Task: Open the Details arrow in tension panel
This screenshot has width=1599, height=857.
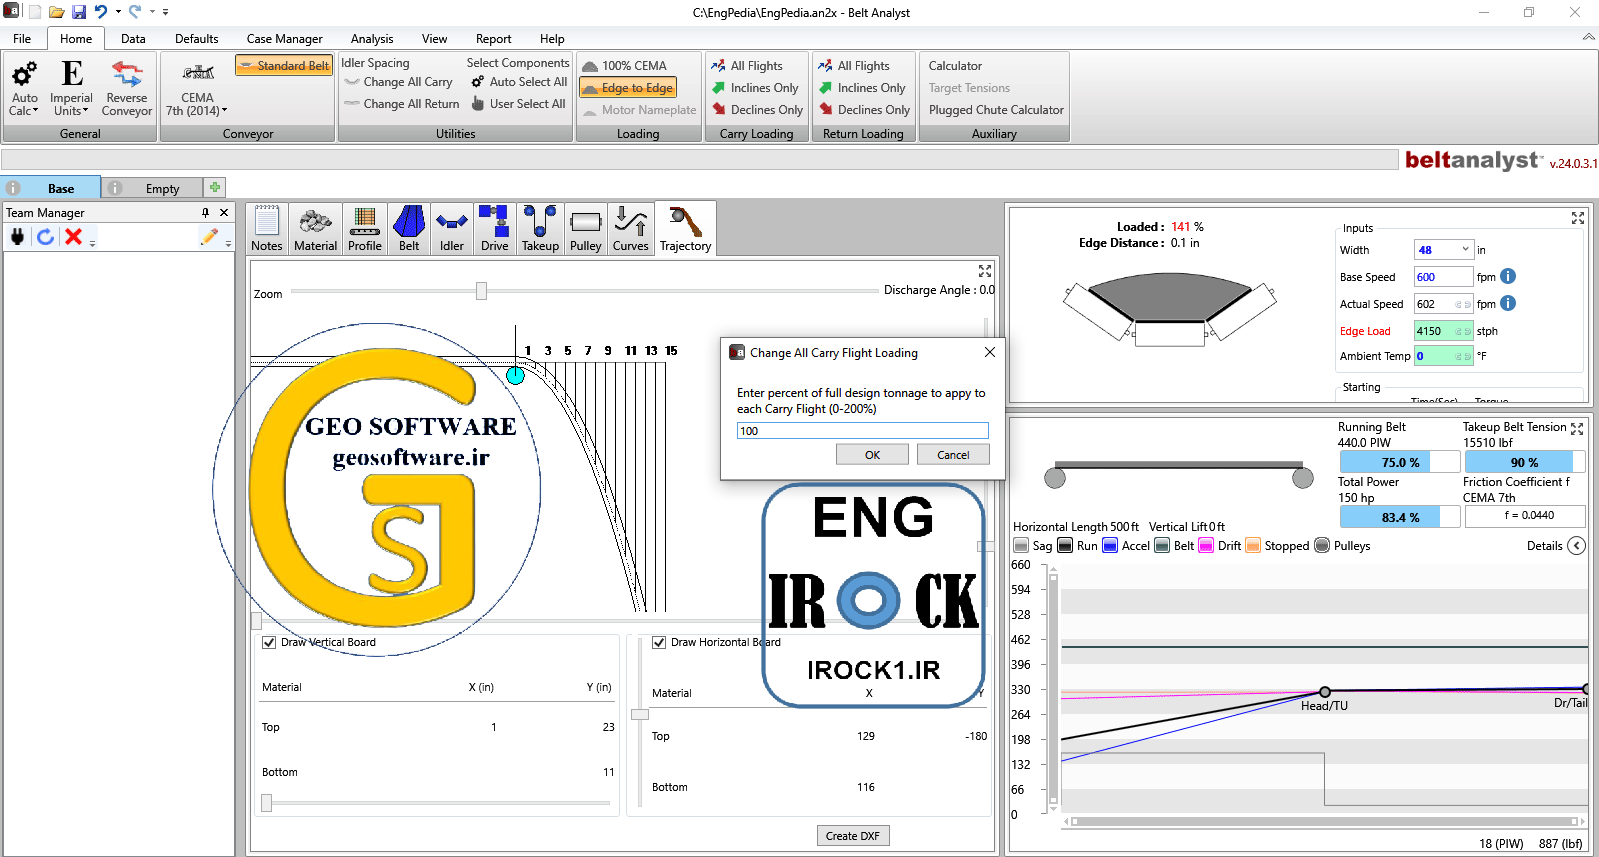Action: (x=1576, y=545)
